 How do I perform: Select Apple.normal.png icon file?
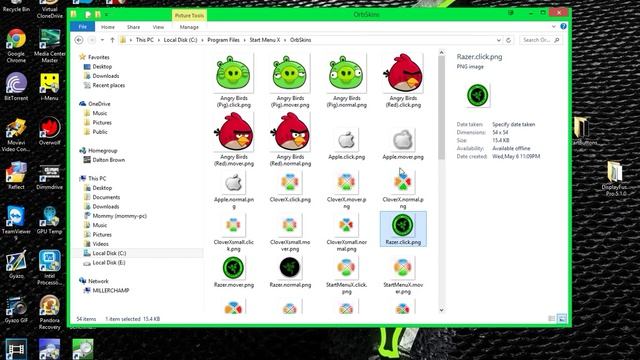coord(233,190)
